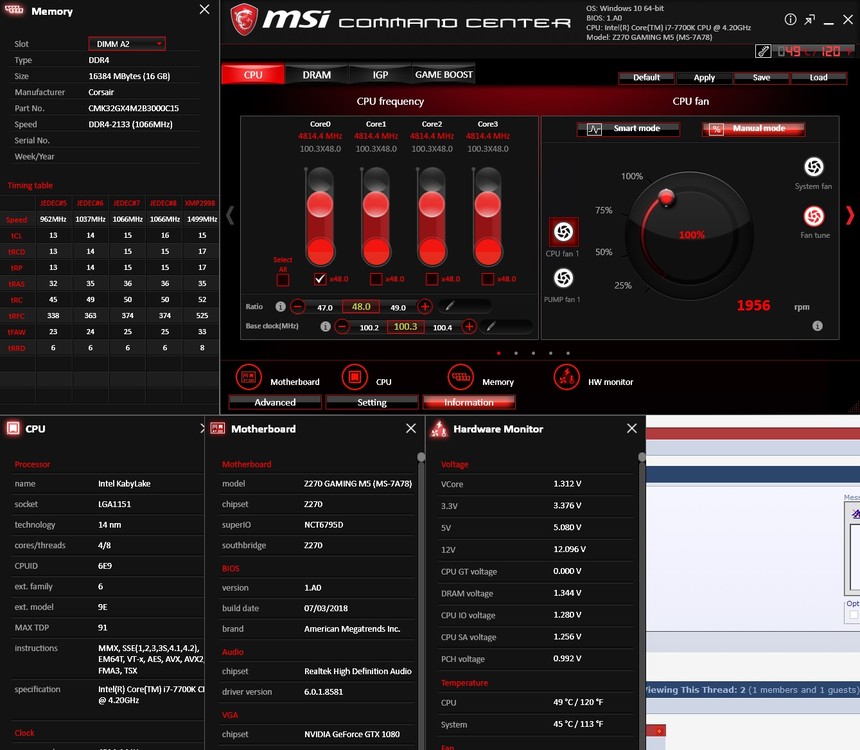This screenshot has width=860, height=750.
Task: Open the Information tab
Action: (x=469, y=403)
